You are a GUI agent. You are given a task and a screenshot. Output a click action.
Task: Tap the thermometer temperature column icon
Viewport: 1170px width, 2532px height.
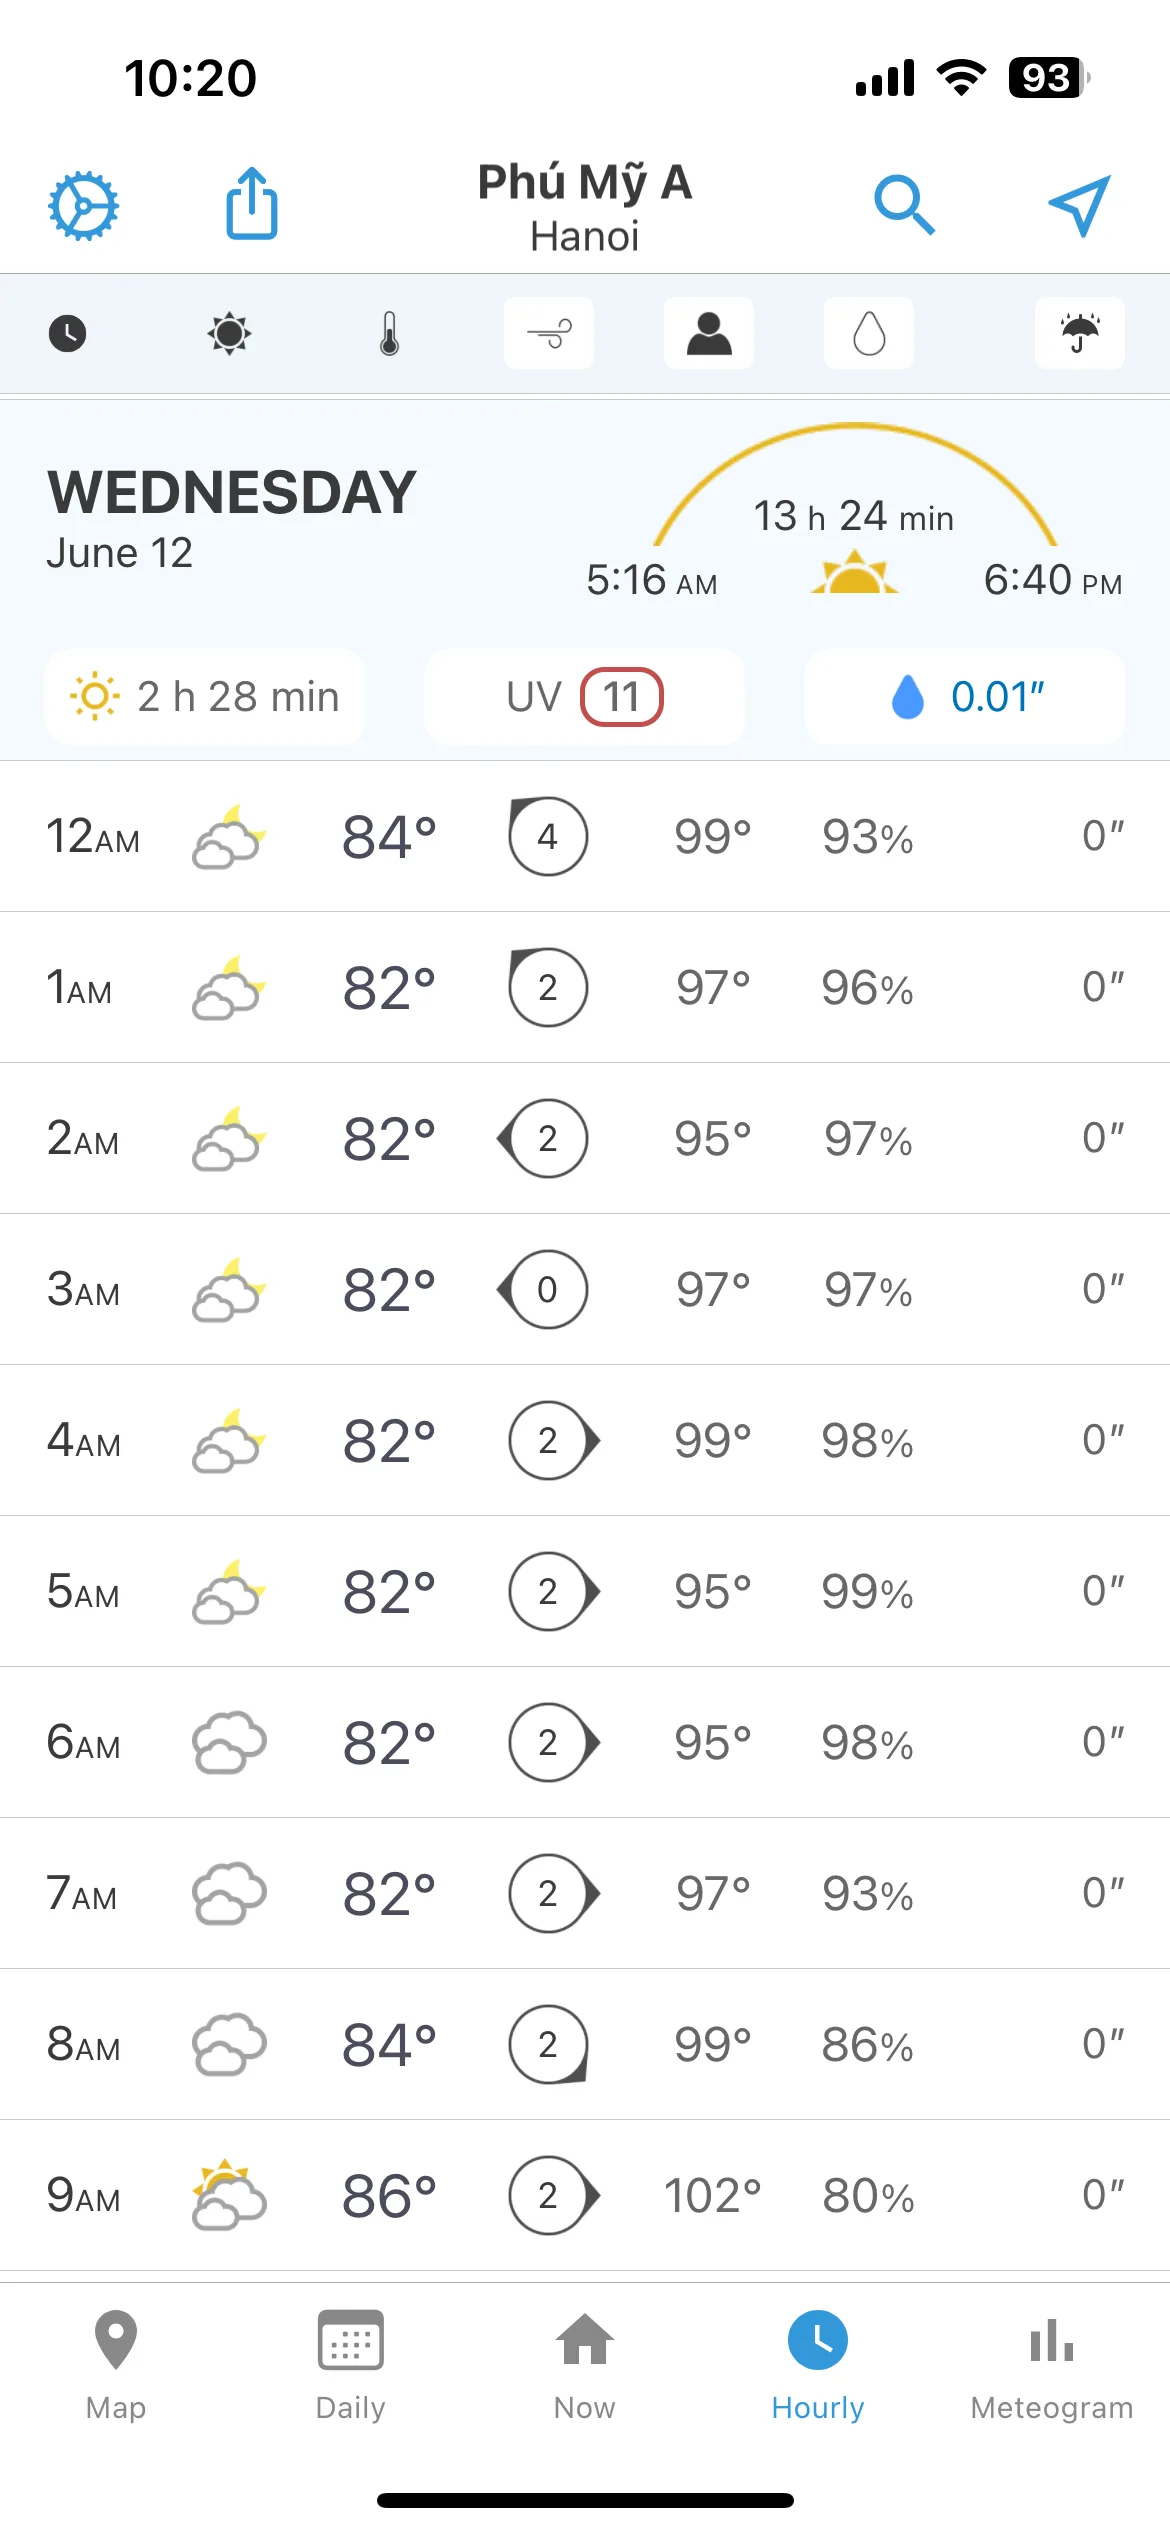390,333
